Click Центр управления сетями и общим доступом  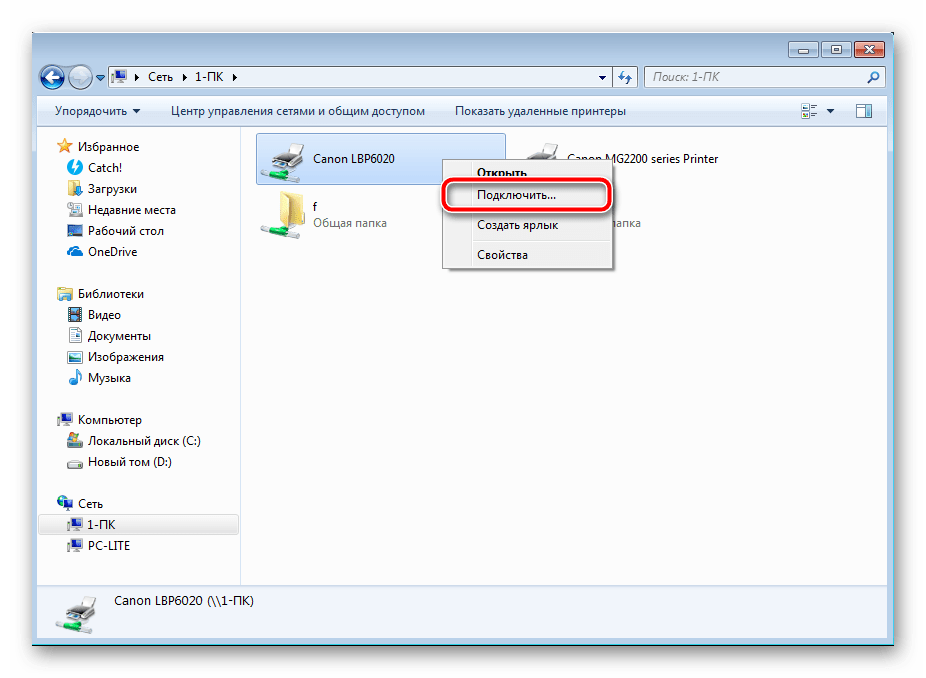click(297, 111)
